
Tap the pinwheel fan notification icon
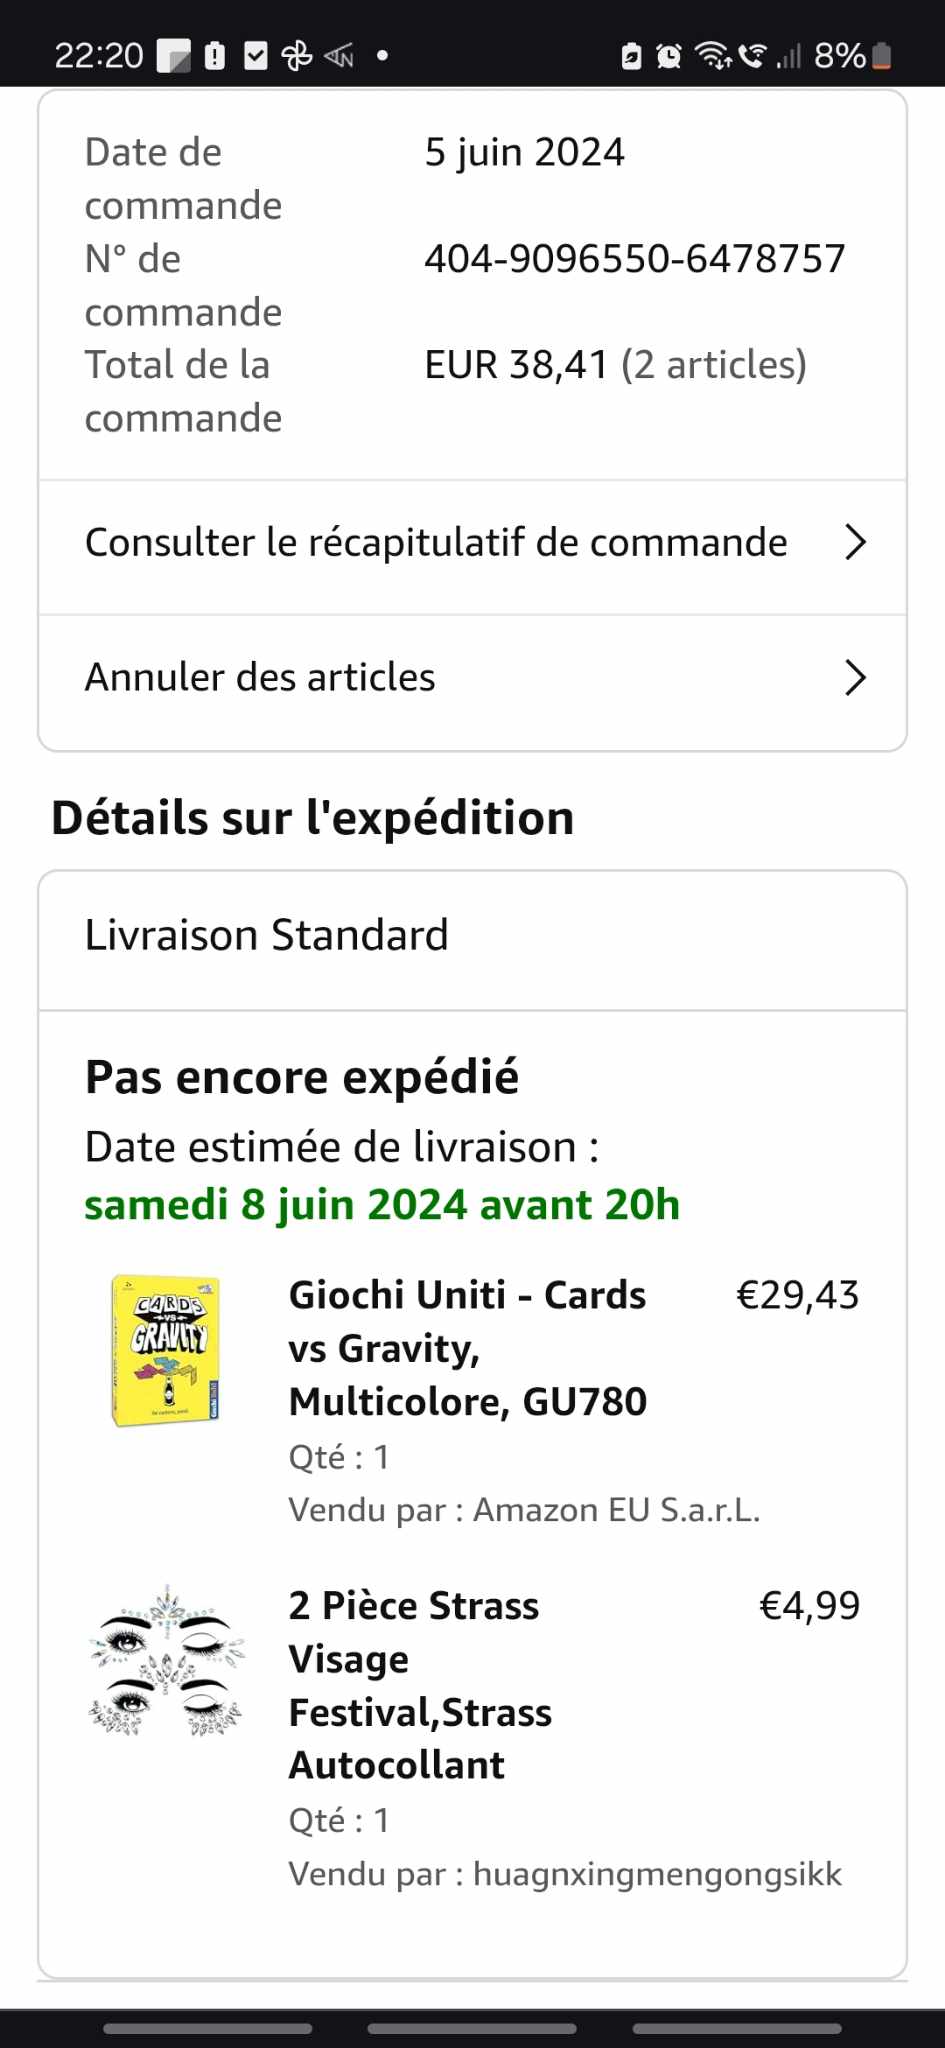point(297,56)
